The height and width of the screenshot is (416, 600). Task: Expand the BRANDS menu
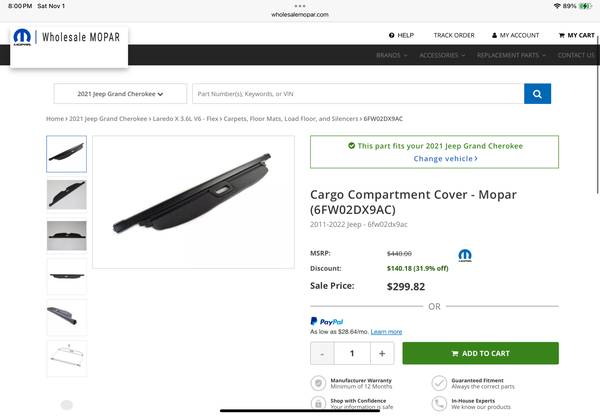[x=392, y=55]
